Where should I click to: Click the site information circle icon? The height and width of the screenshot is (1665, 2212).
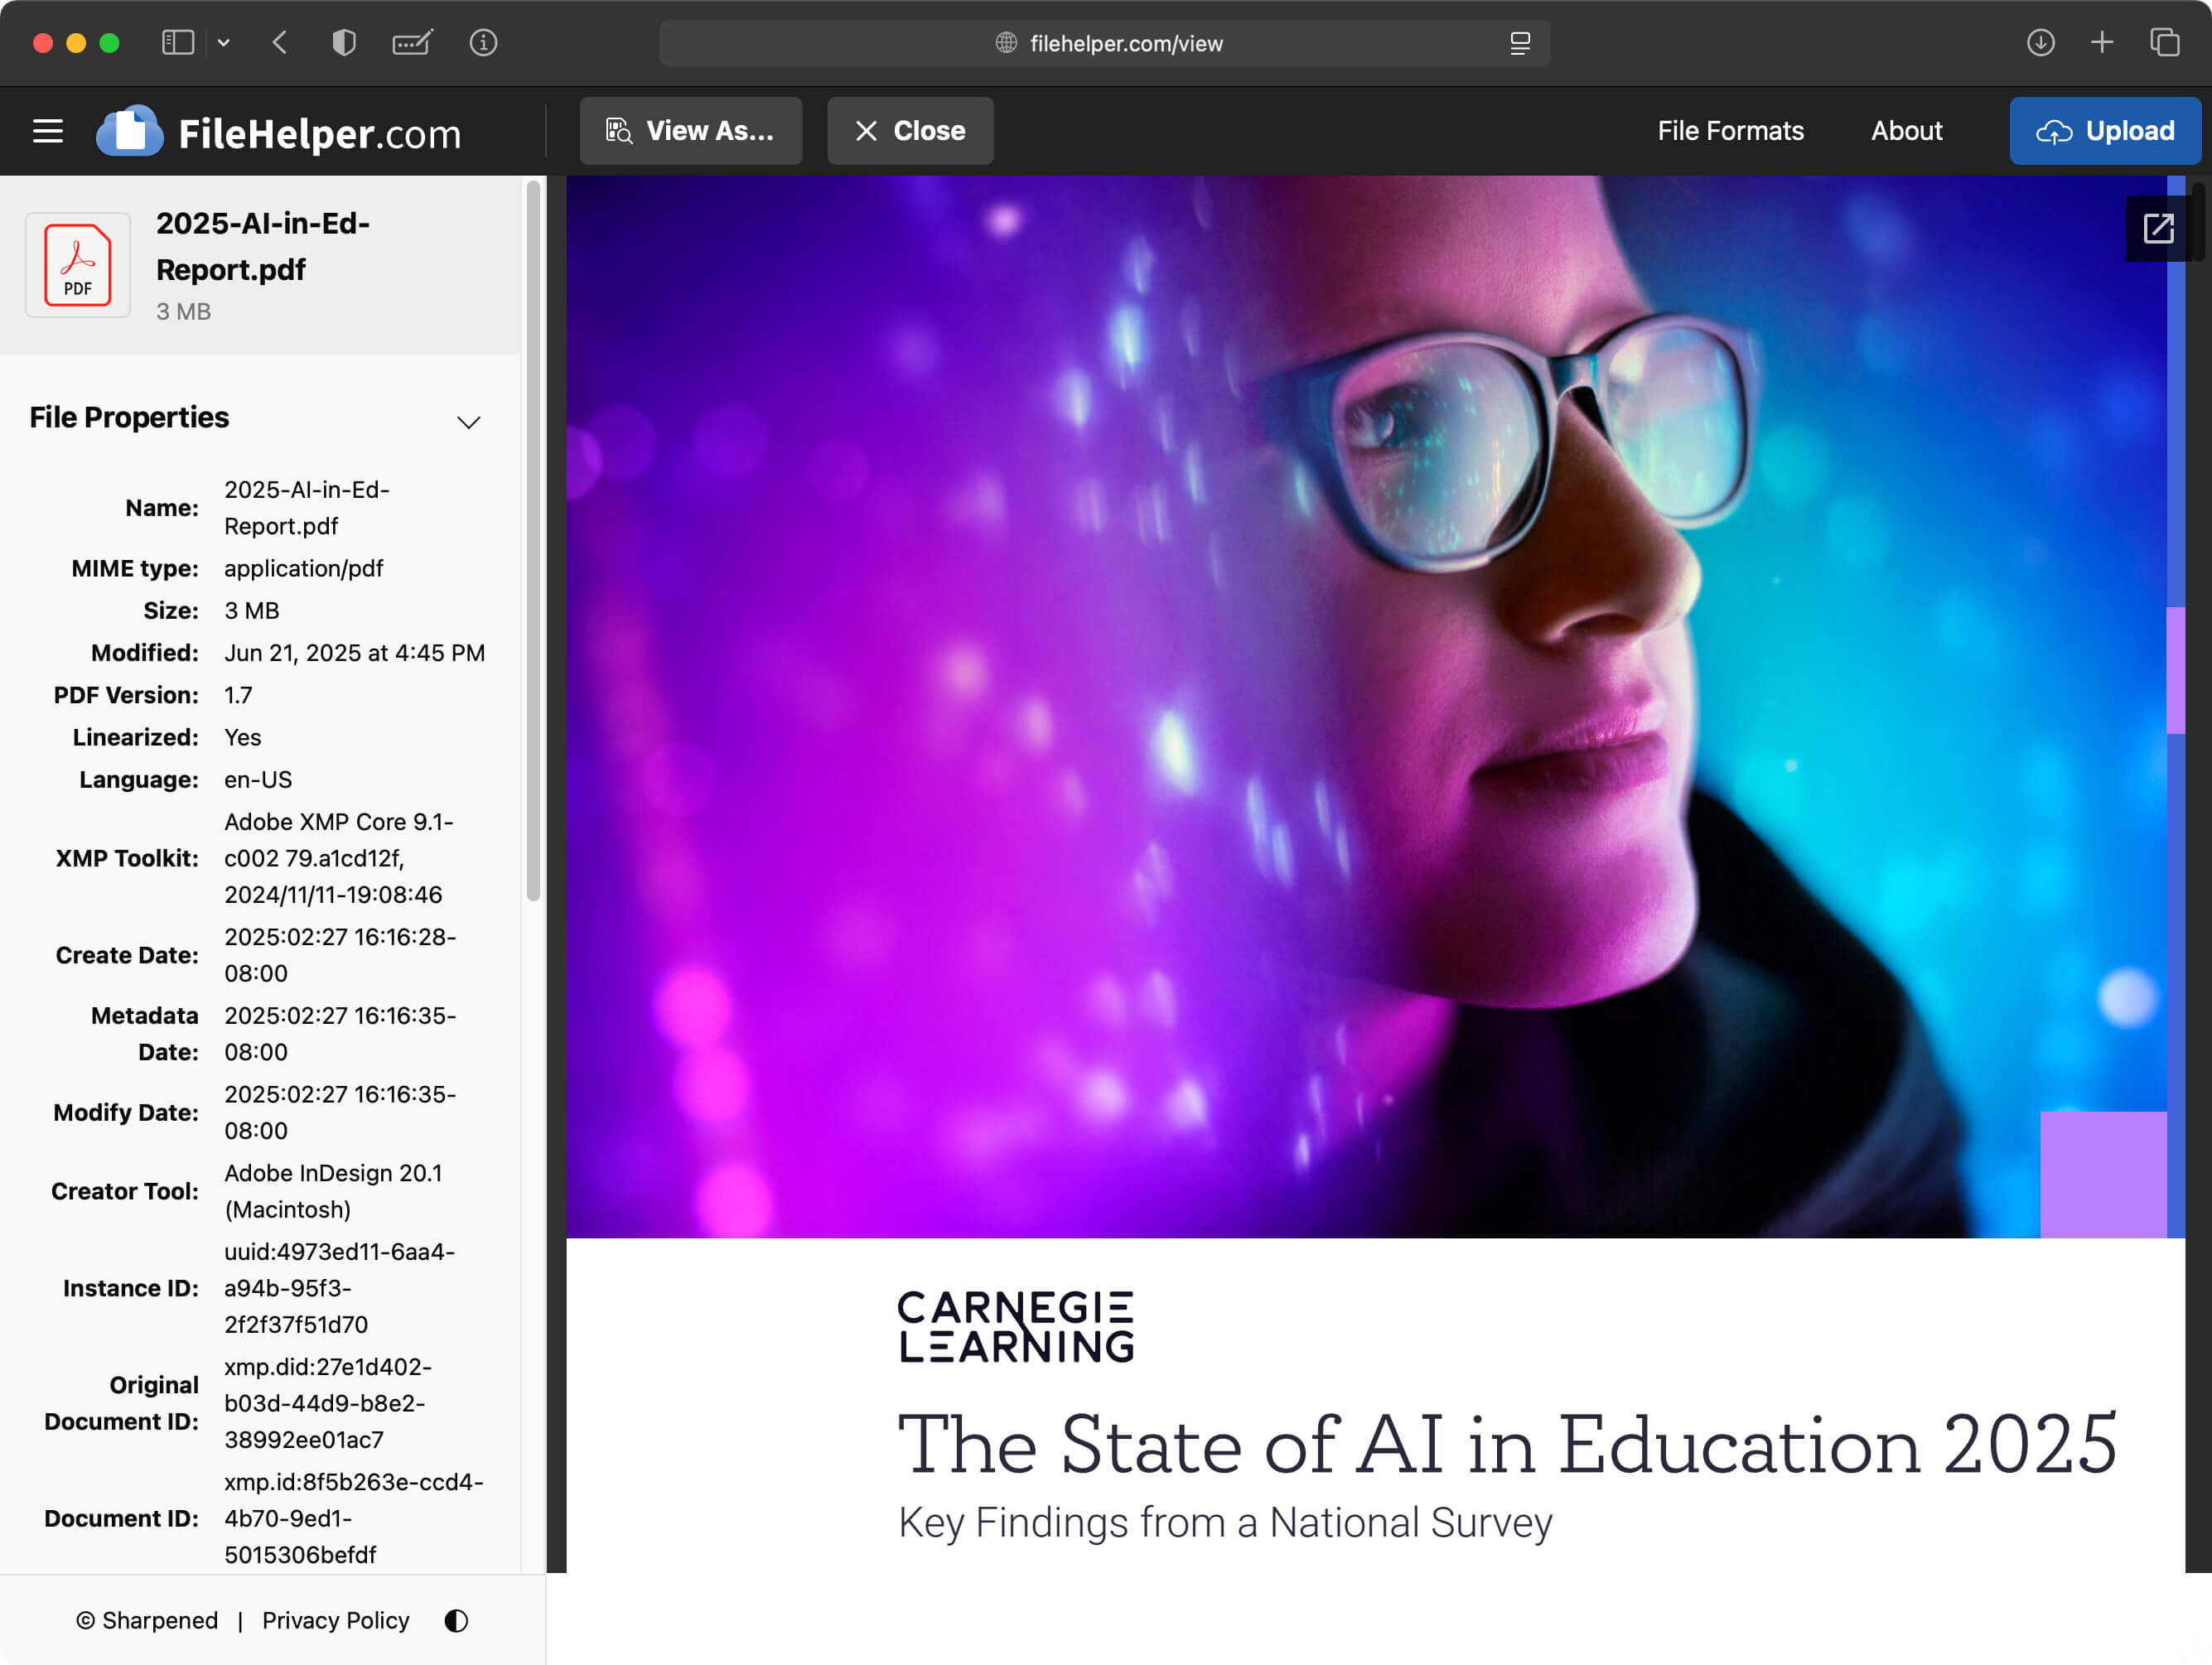tap(484, 43)
